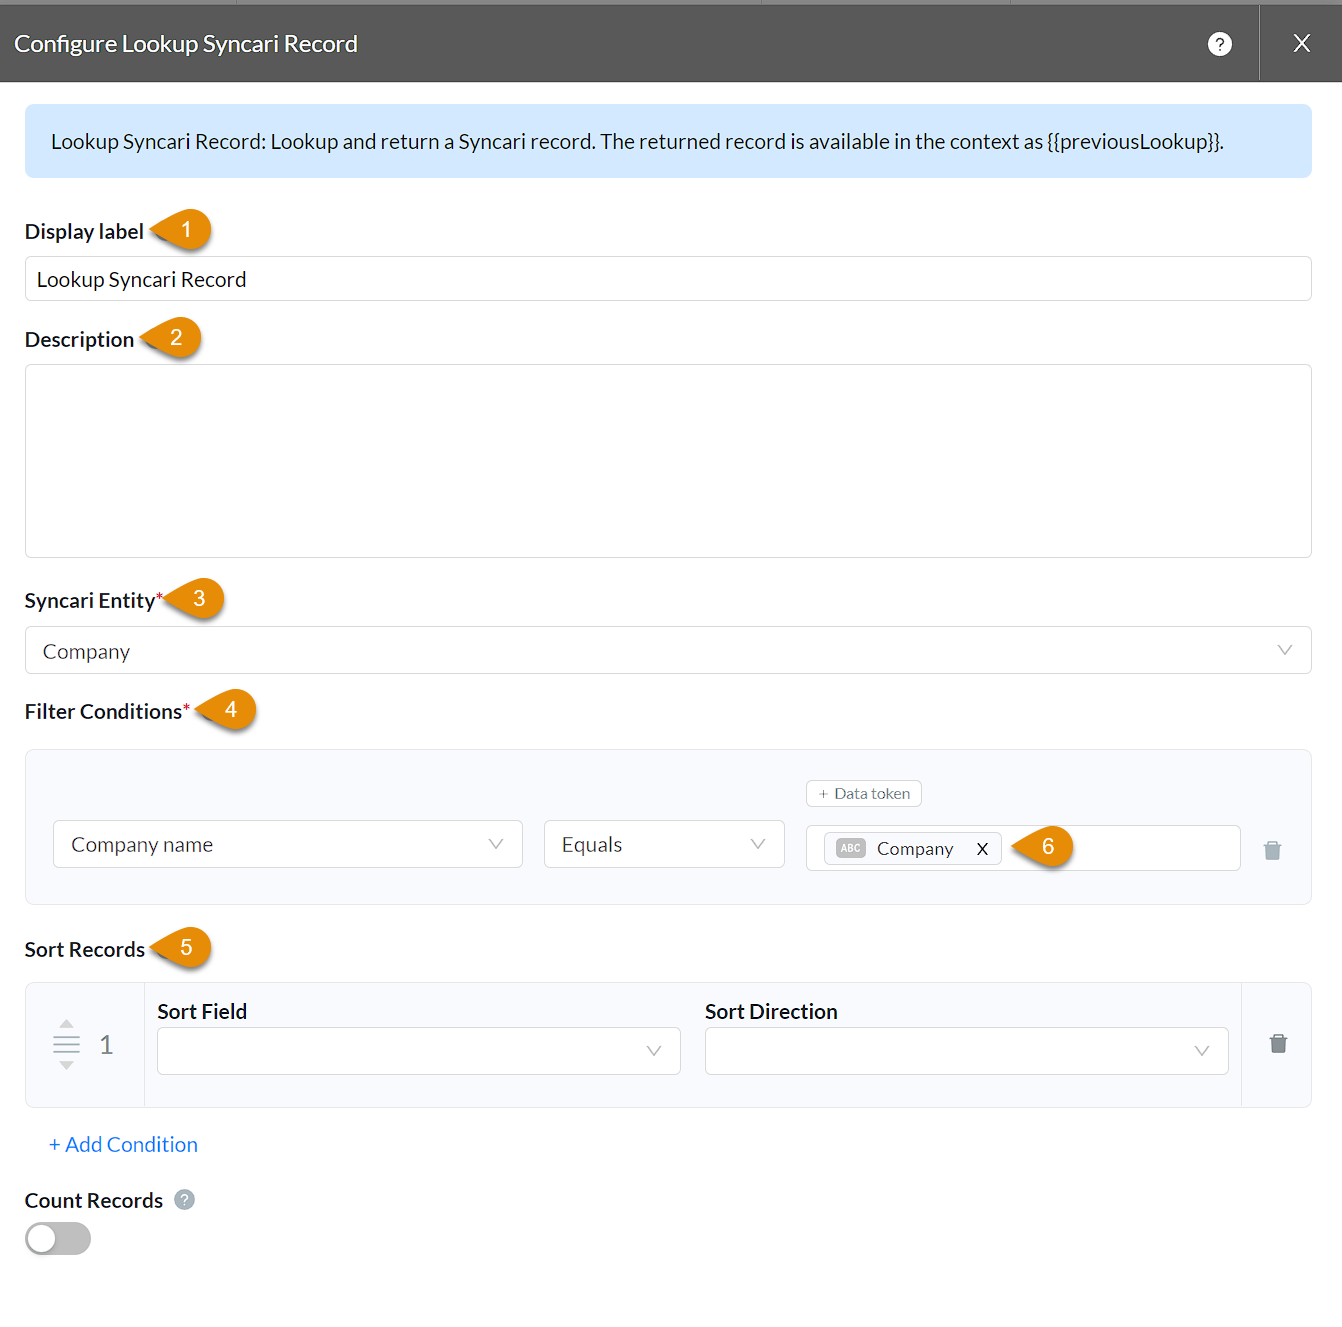Open the Syncari Entity Company dropdown
This screenshot has width=1342, height=1327.
(x=668, y=651)
